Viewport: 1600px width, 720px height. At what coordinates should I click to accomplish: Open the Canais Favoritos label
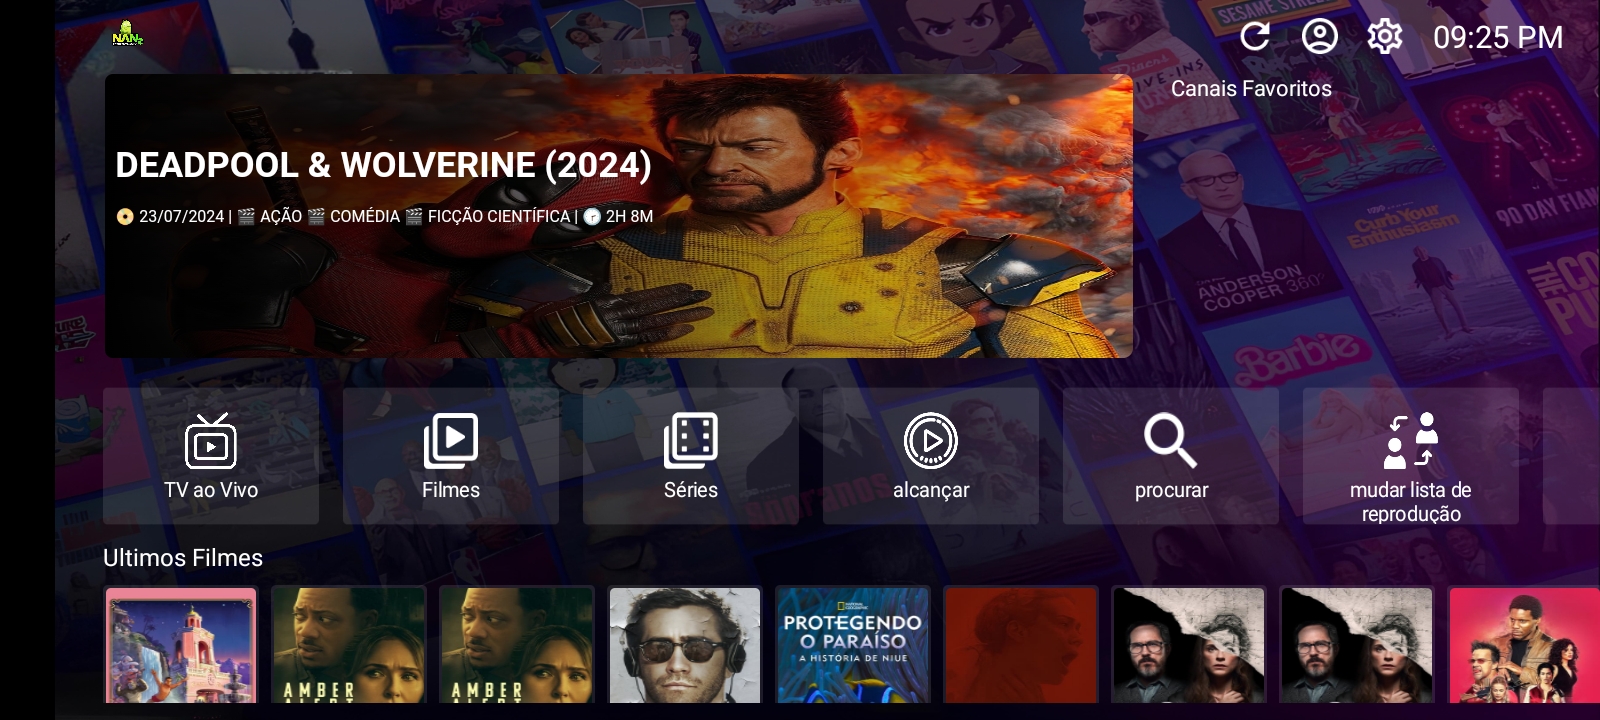click(1251, 89)
